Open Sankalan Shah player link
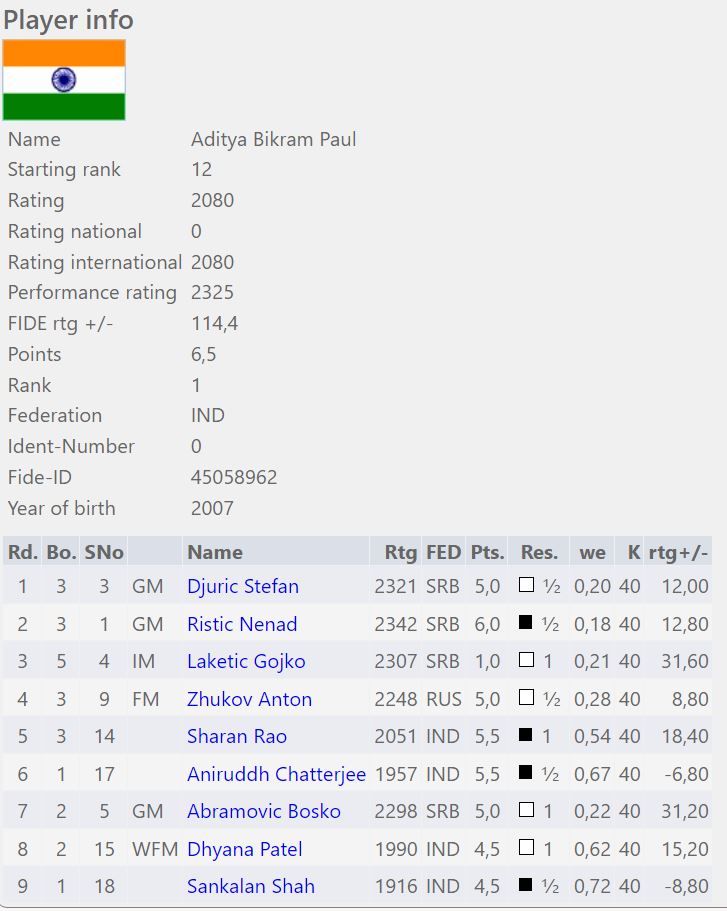Image resolution: width=727 pixels, height=911 pixels. (x=251, y=886)
